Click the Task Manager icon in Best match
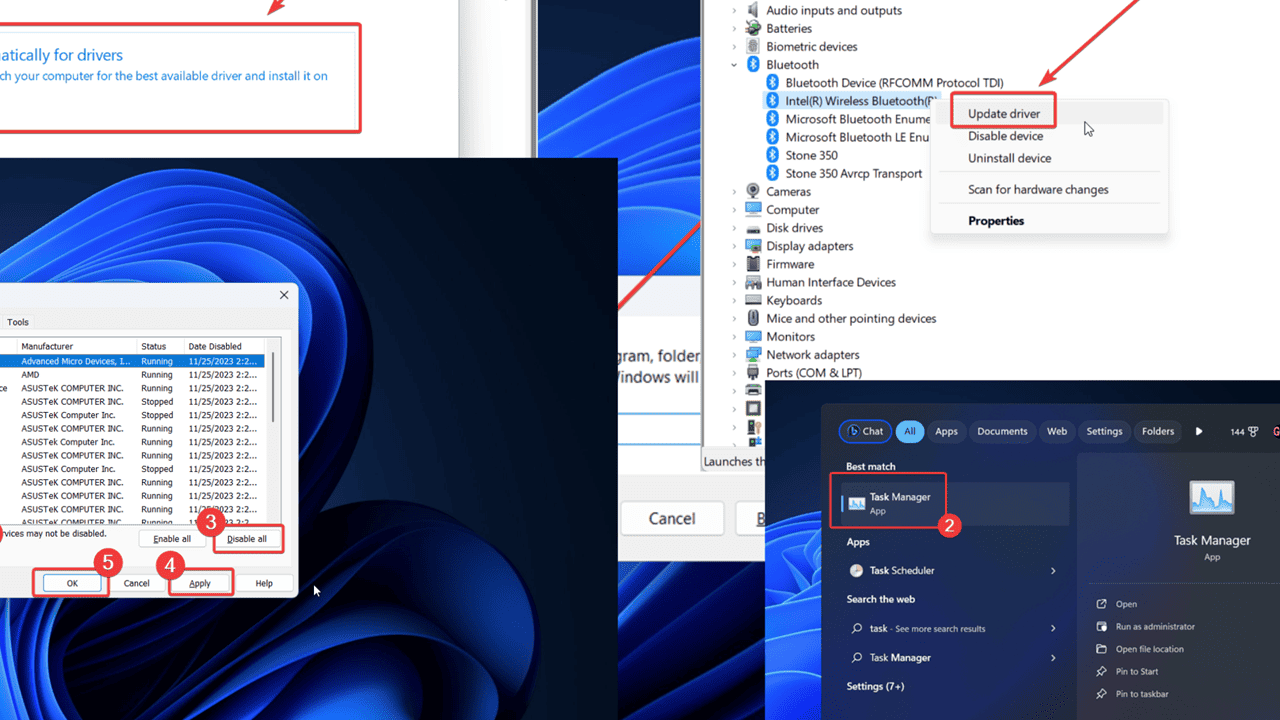The width and height of the screenshot is (1280, 720). point(856,503)
